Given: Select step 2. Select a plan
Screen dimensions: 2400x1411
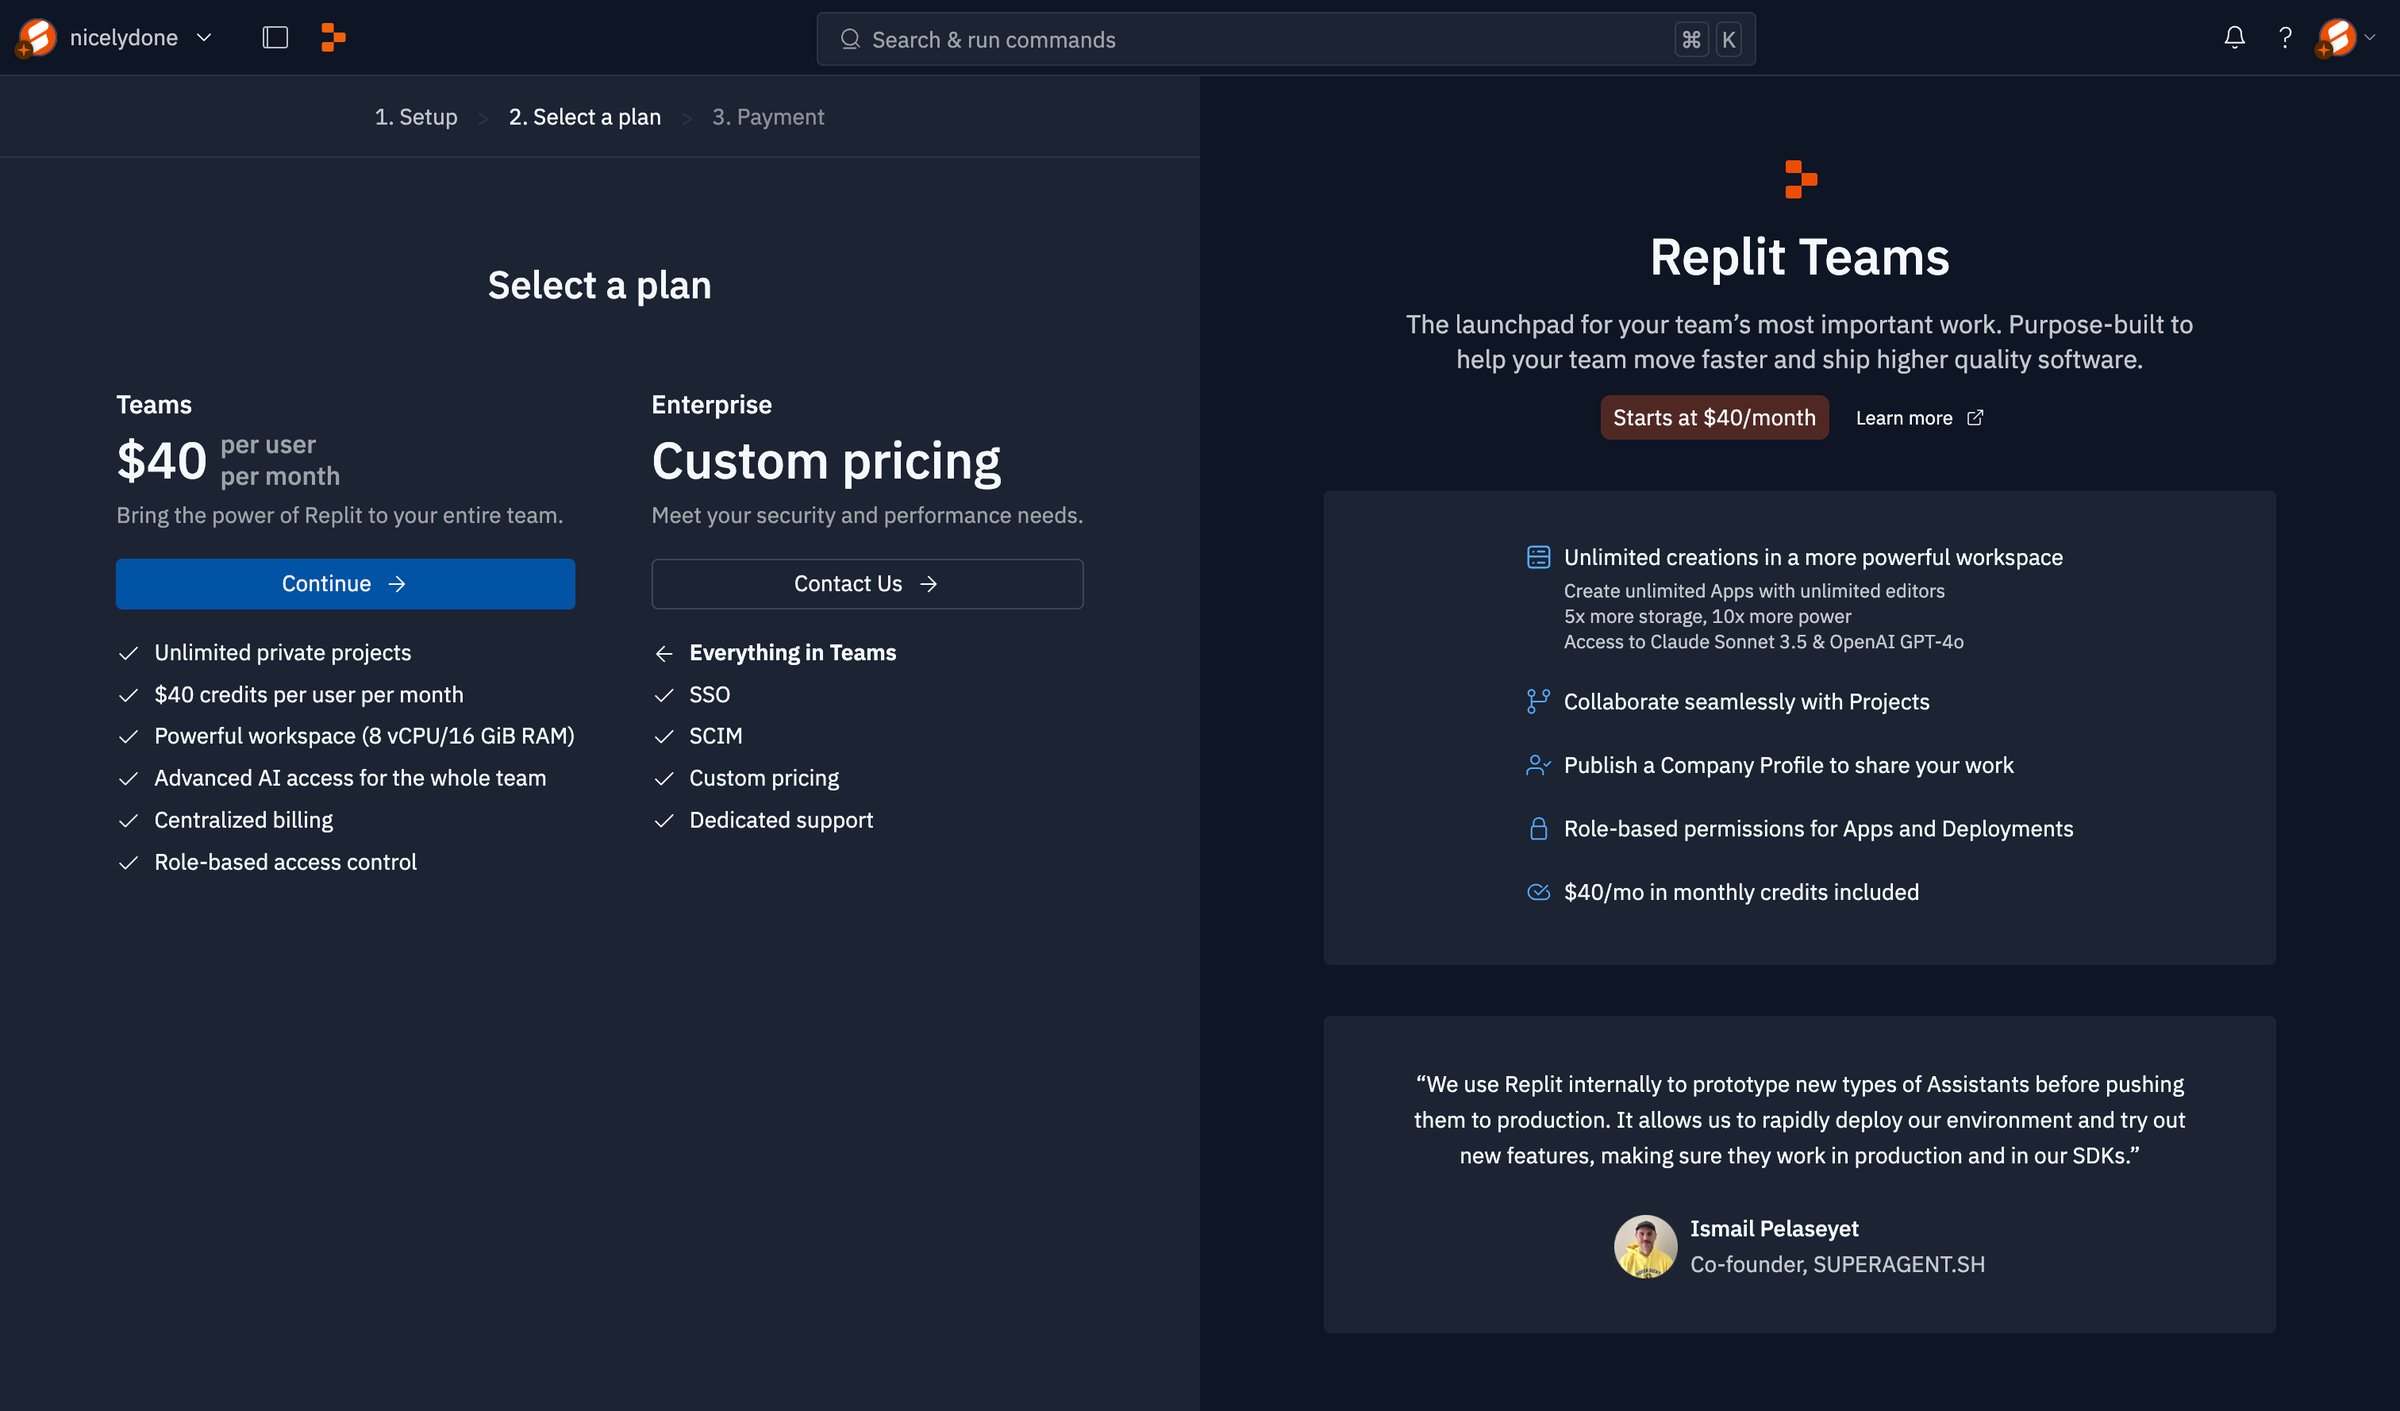Looking at the screenshot, I should (x=585, y=117).
